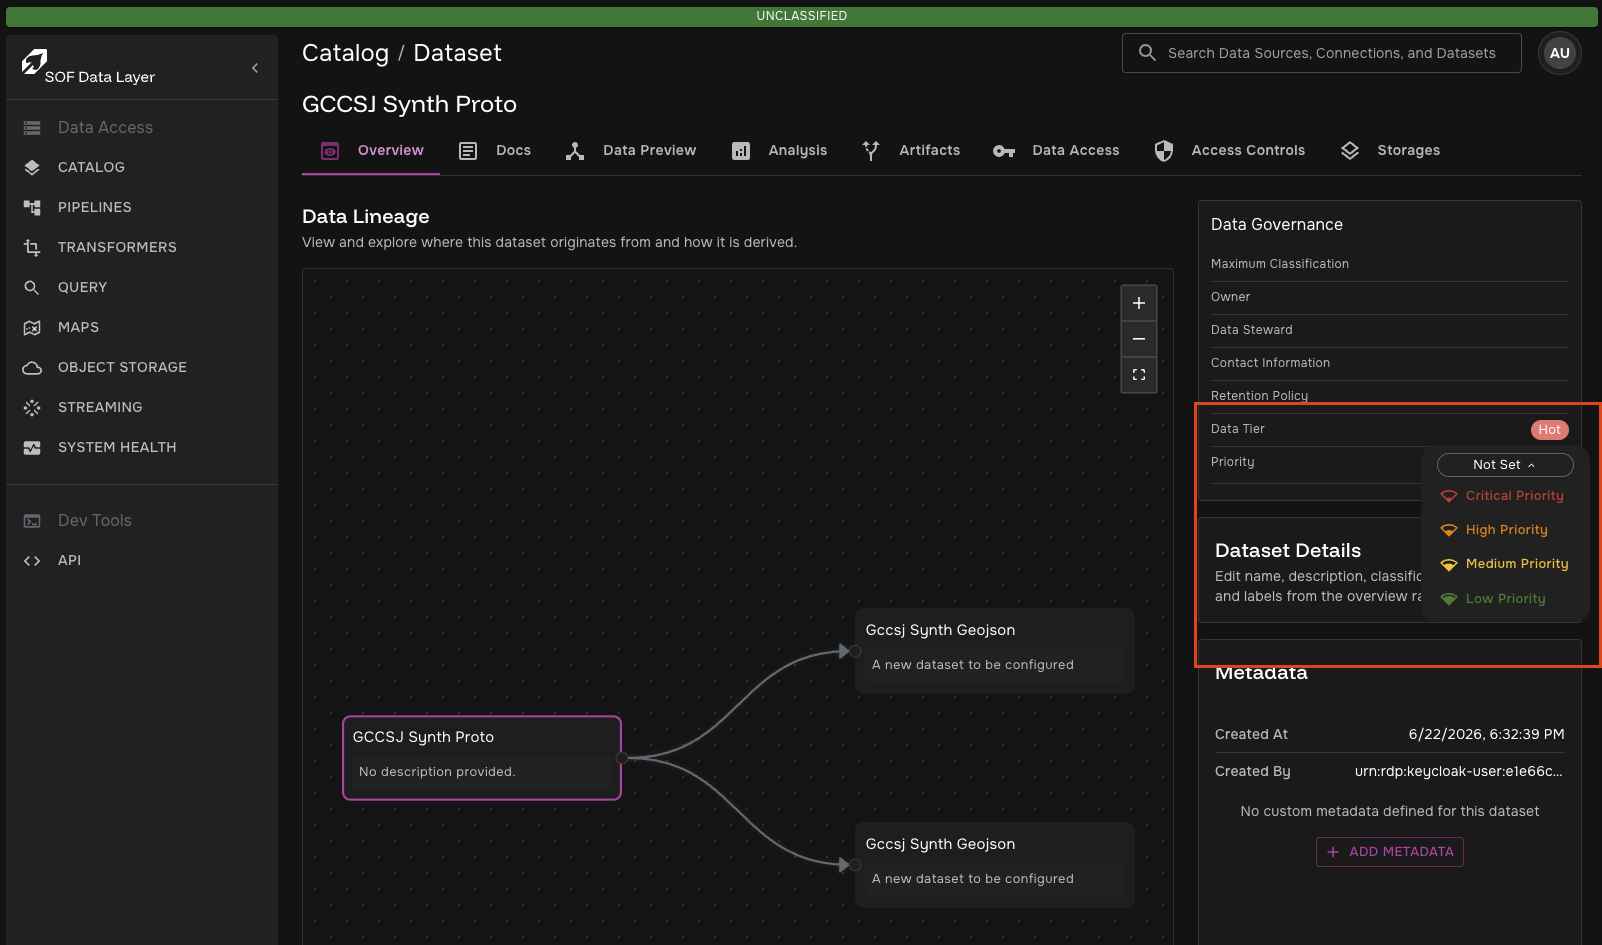This screenshot has height=945, width=1602.
Task: Select the GCCSJ Synth Proto lineage node
Action: tap(482, 758)
